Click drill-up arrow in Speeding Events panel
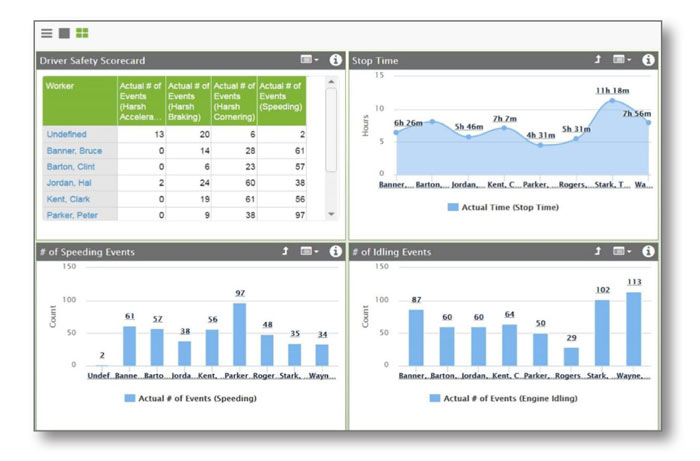Screen dimensions: 700x461 (x=285, y=252)
